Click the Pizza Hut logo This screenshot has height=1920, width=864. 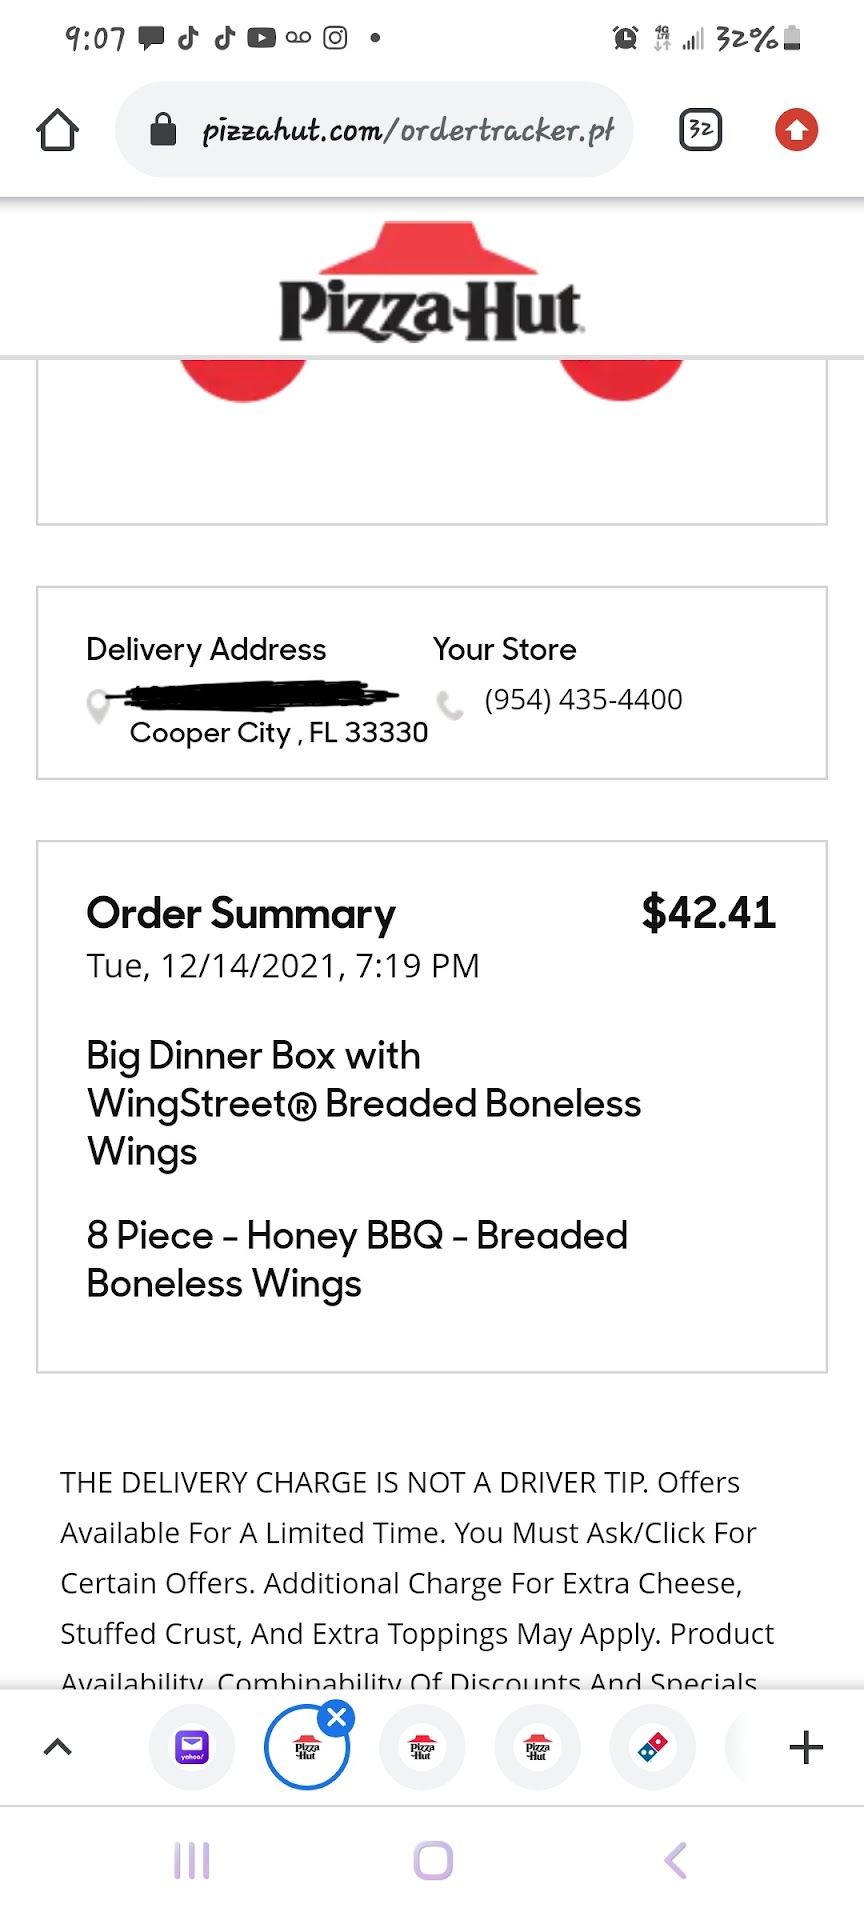point(430,284)
